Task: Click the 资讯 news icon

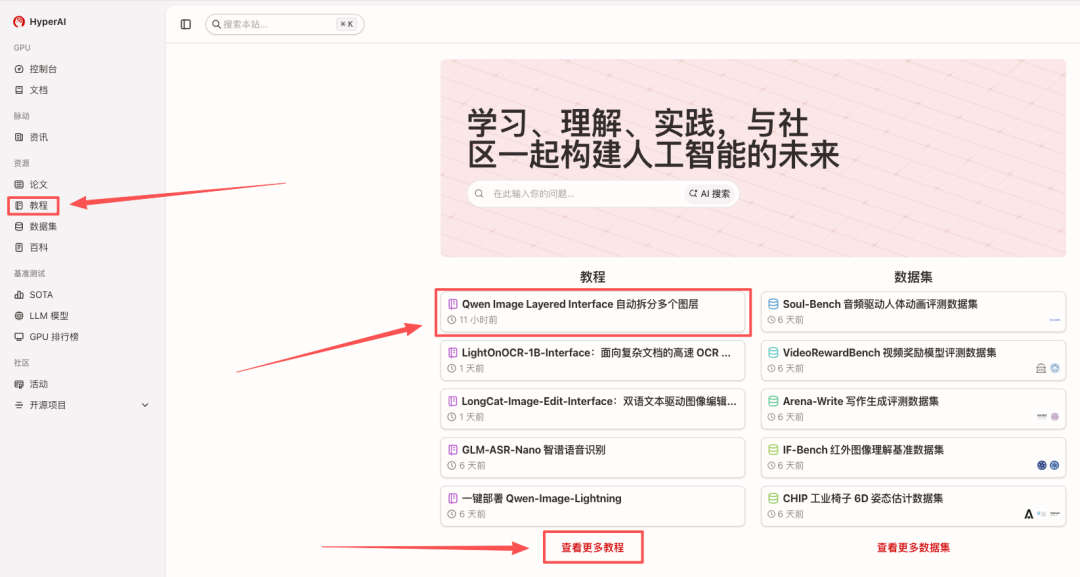Action: tap(19, 137)
